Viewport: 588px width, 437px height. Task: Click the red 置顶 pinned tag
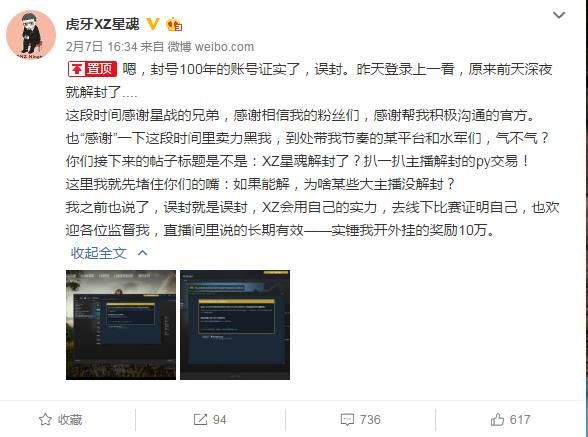pos(93,69)
